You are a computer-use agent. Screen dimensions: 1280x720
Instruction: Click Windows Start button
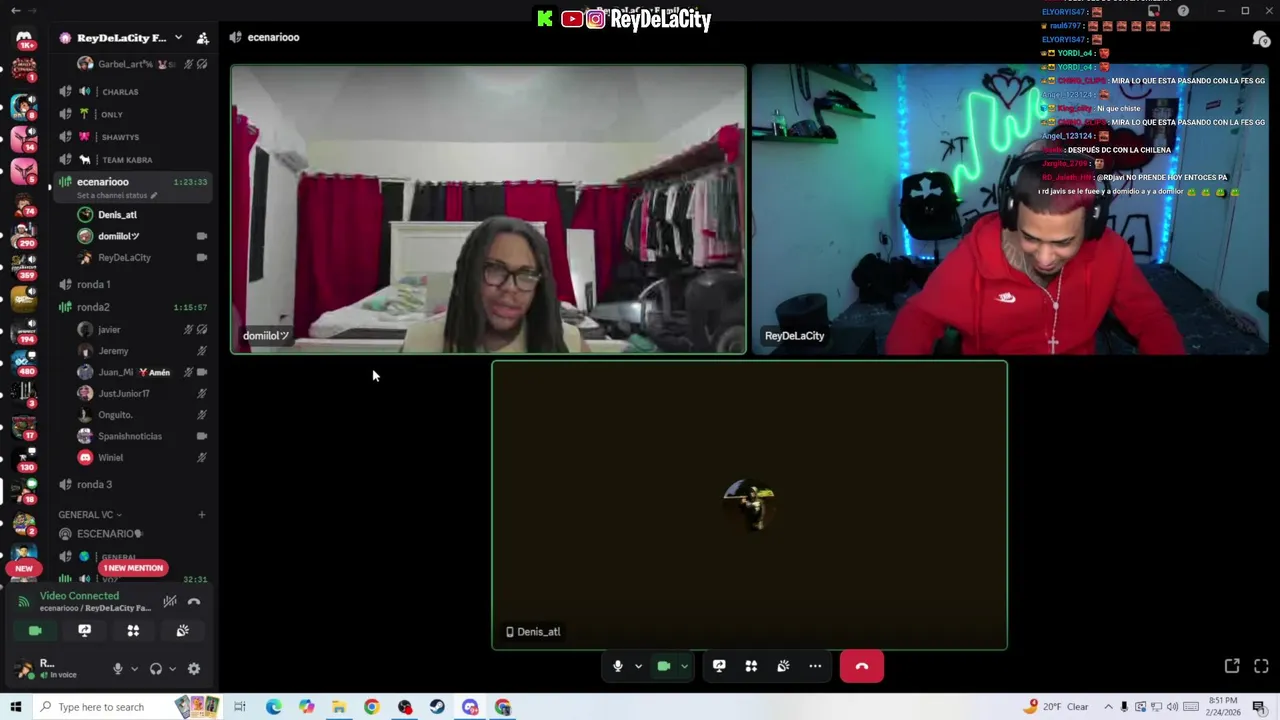(15, 707)
